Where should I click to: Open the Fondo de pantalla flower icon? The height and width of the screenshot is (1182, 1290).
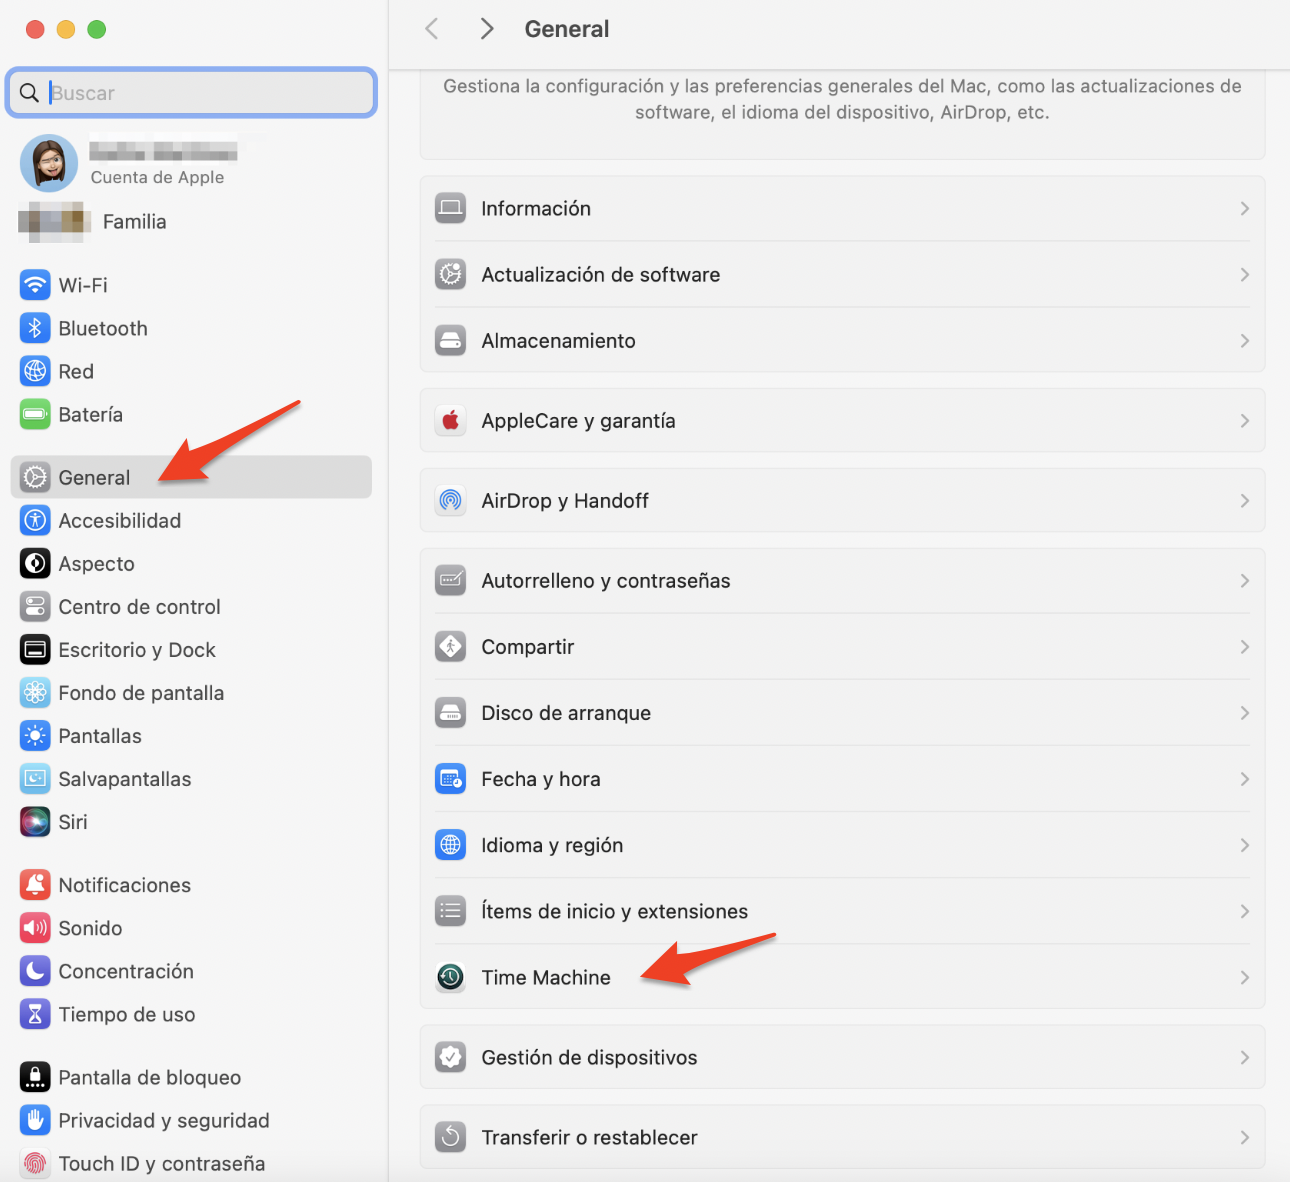[x=35, y=692]
